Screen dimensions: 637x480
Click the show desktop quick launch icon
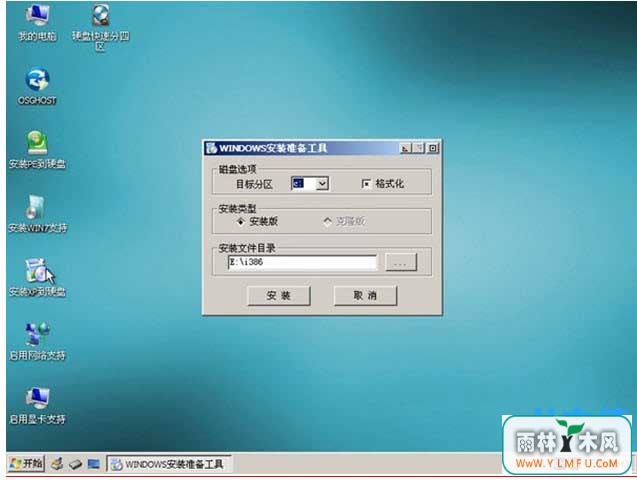[x=93, y=464]
